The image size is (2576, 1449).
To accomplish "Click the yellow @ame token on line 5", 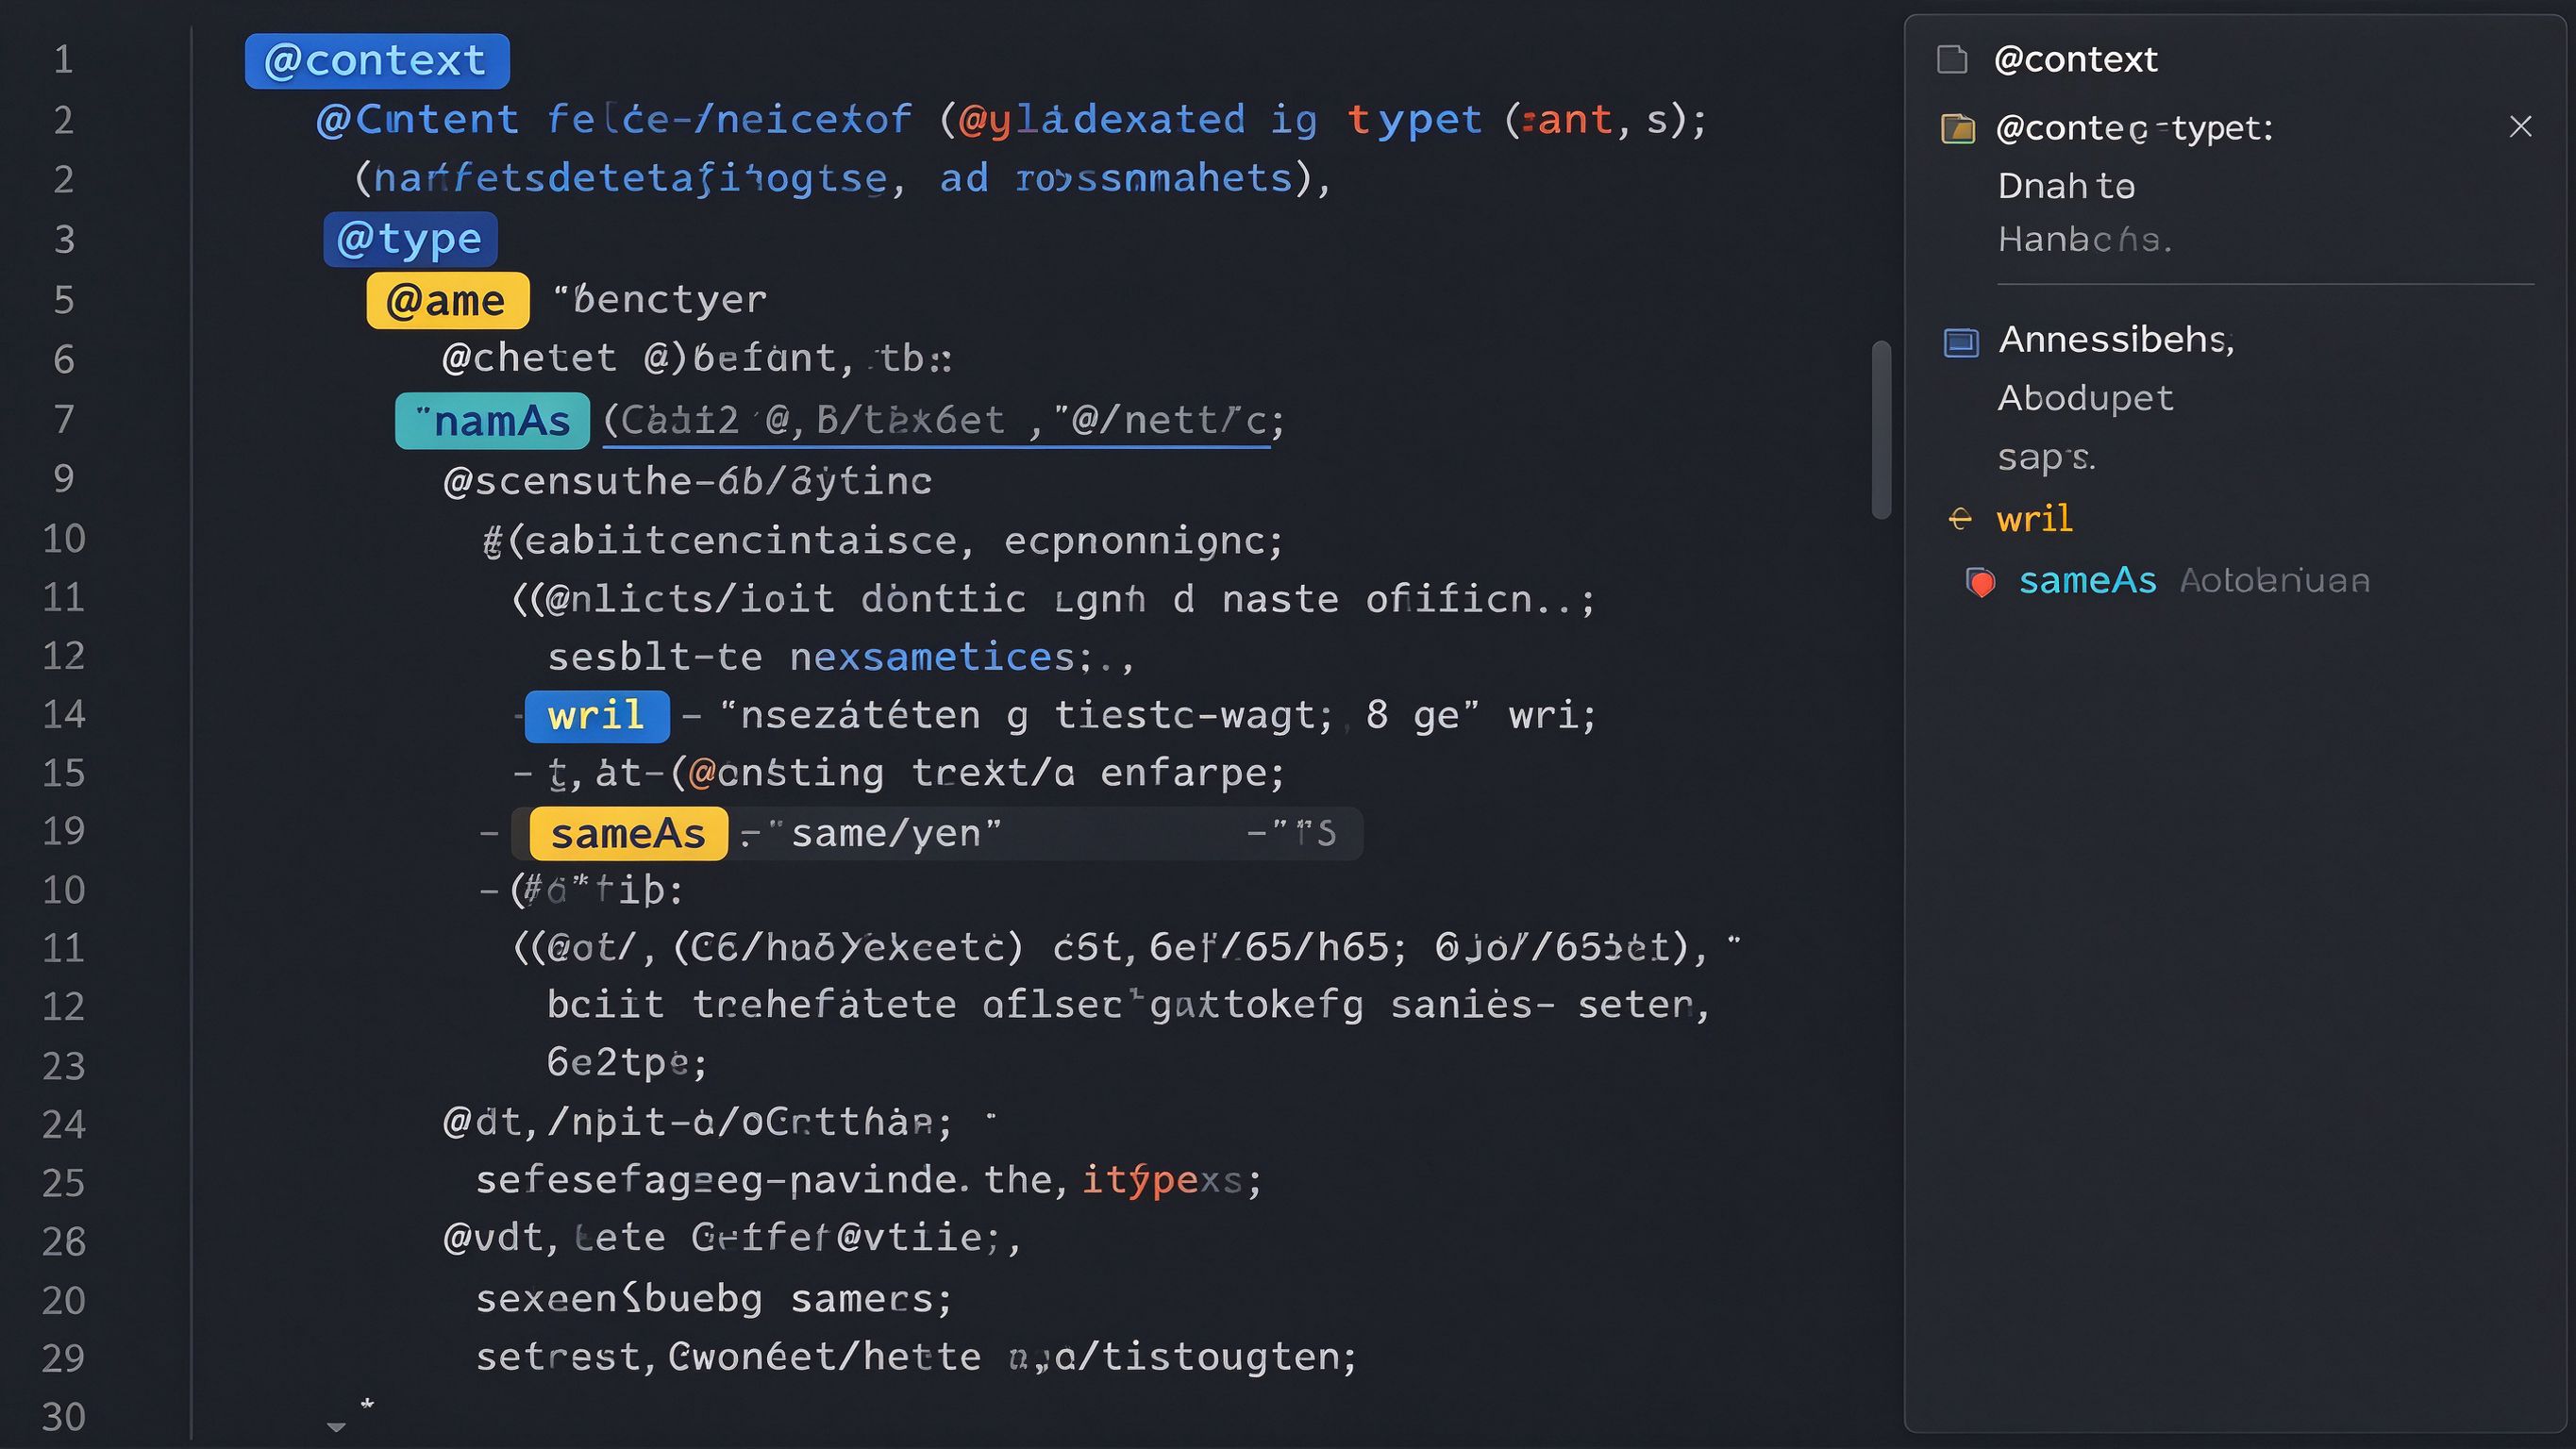I will tap(447, 300).
